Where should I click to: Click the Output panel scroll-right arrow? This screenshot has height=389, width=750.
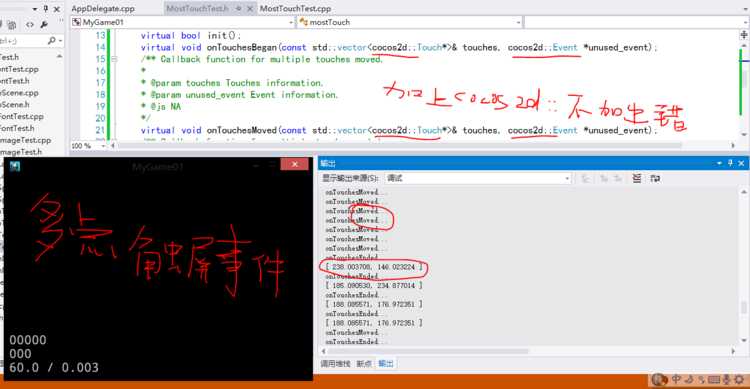(x=733, y=351)
